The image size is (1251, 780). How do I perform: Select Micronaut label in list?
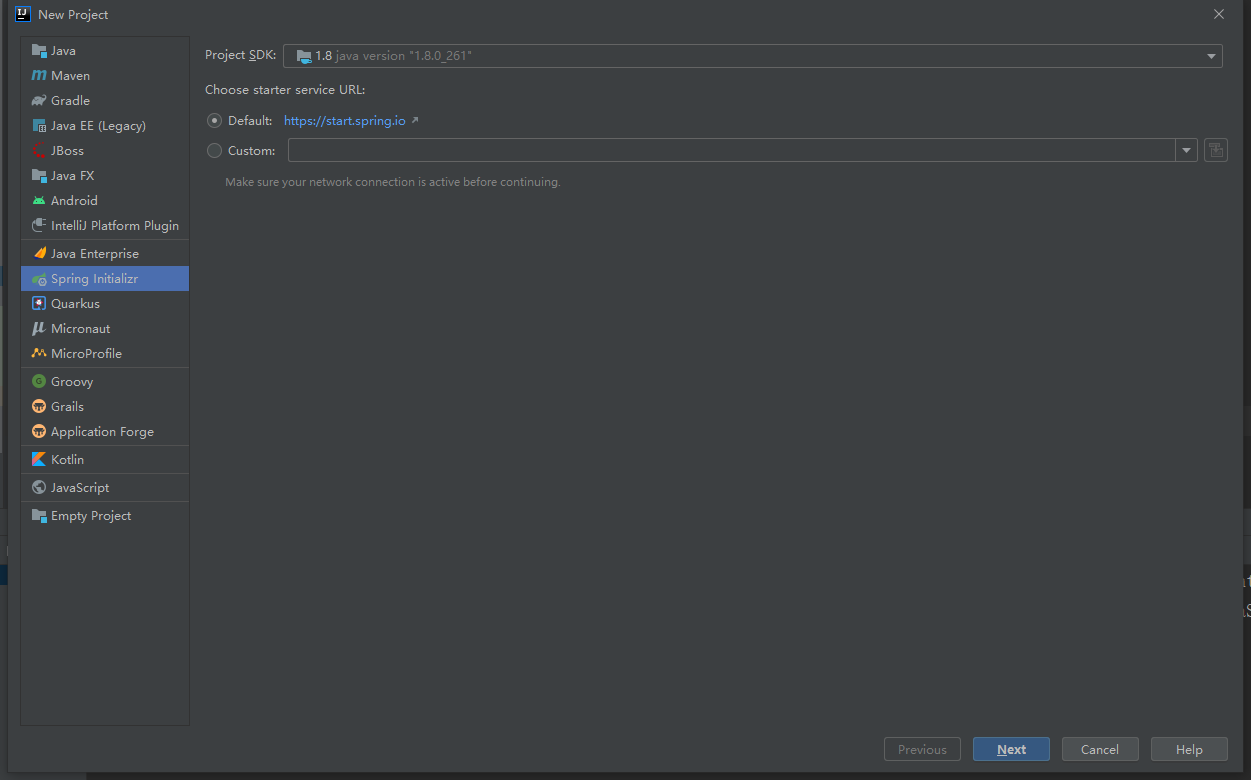81,329
